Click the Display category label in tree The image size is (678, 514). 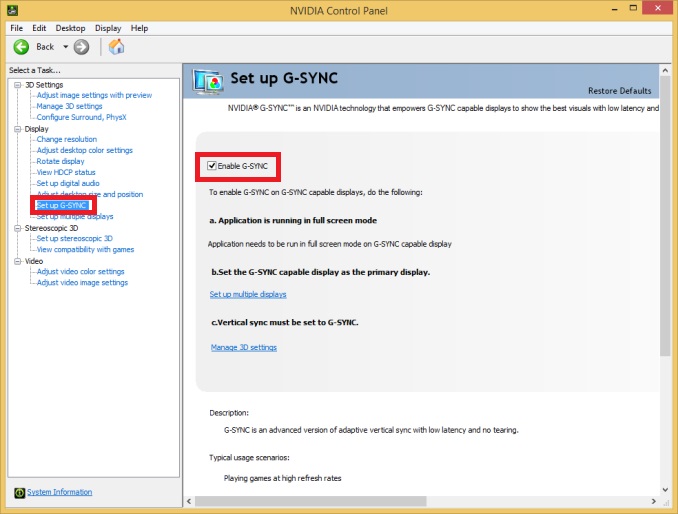tap(36, 129)
